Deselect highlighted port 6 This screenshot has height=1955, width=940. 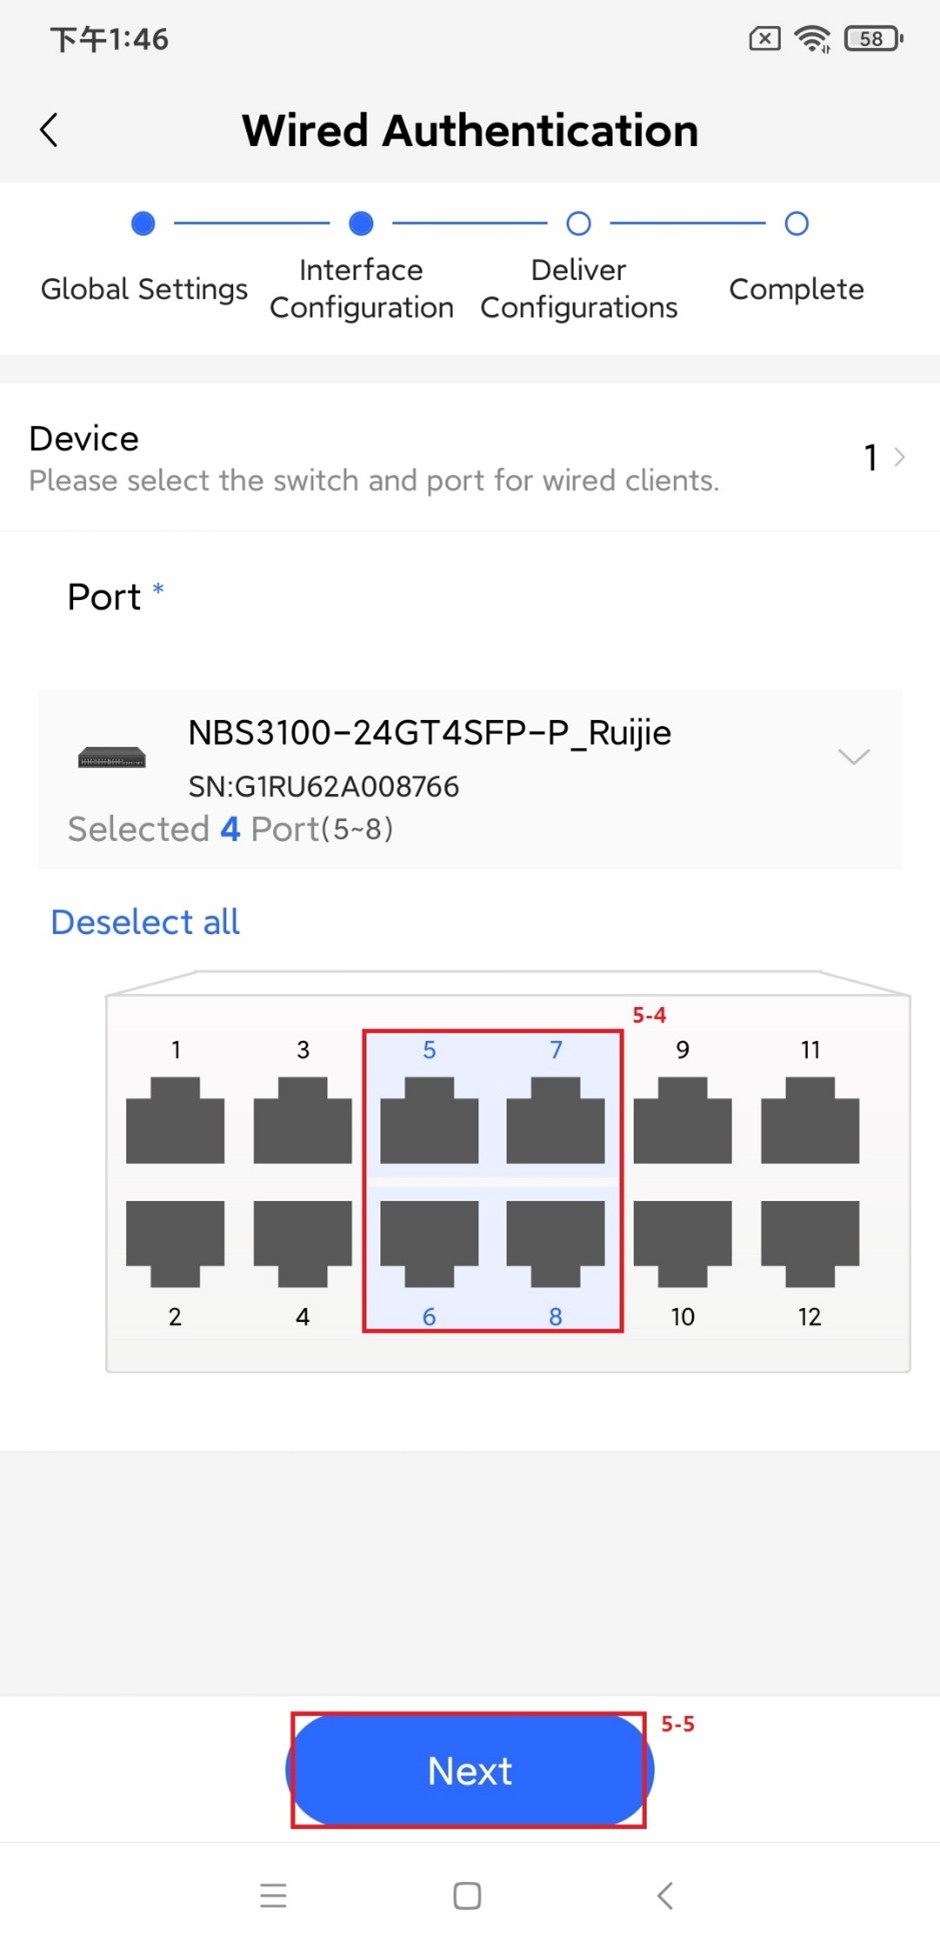click(429, 1243)
